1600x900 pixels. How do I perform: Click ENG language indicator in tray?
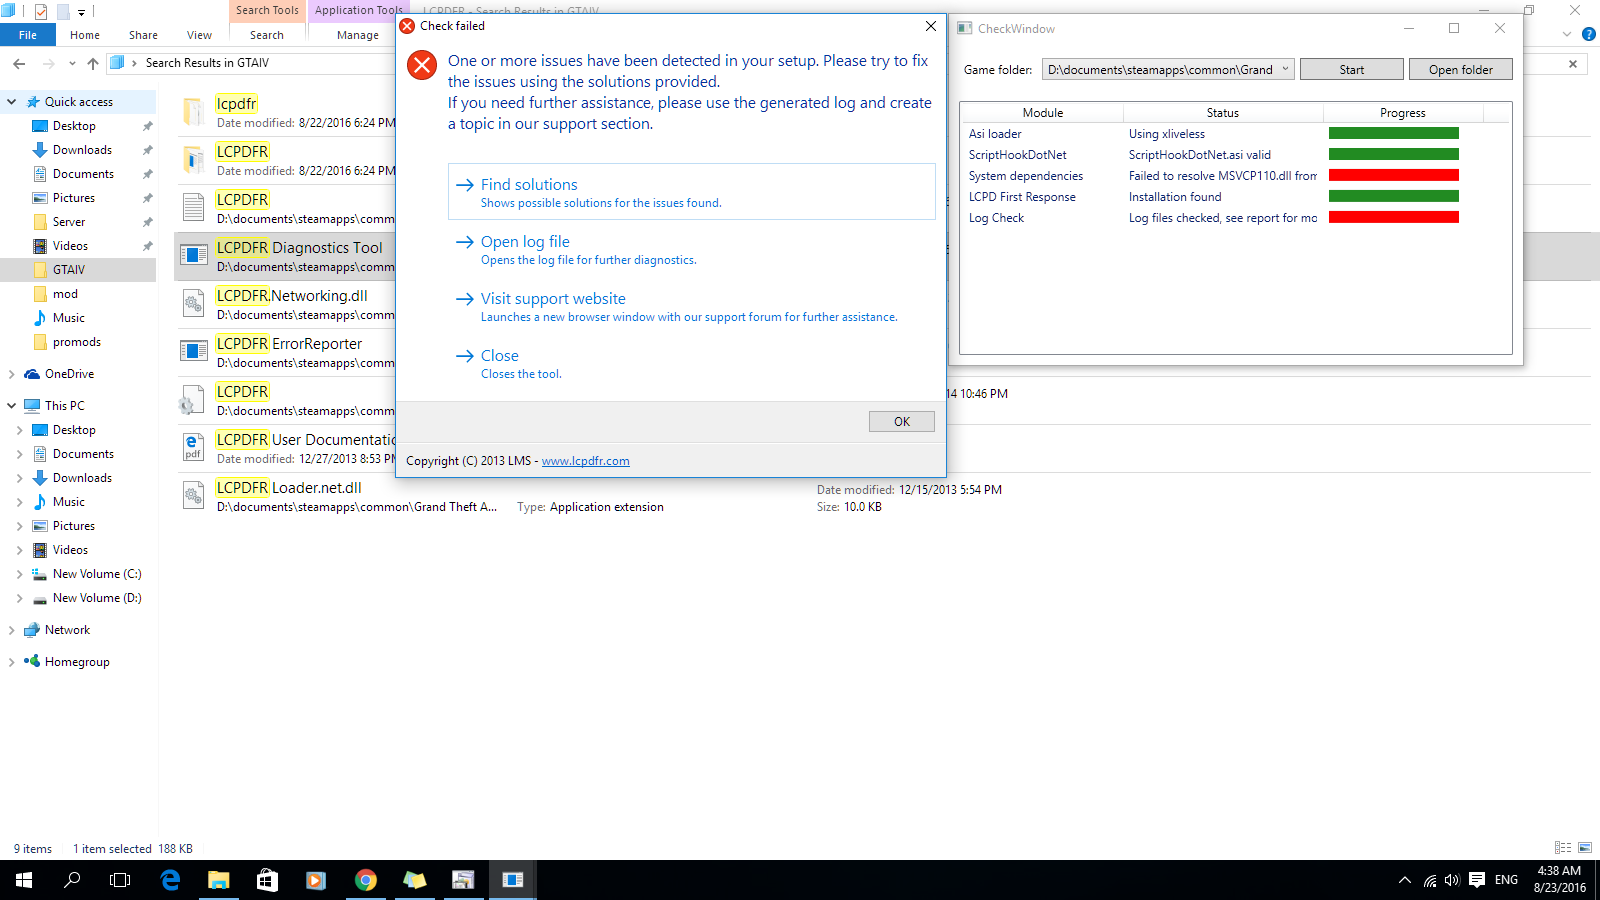coord(1506,880)
